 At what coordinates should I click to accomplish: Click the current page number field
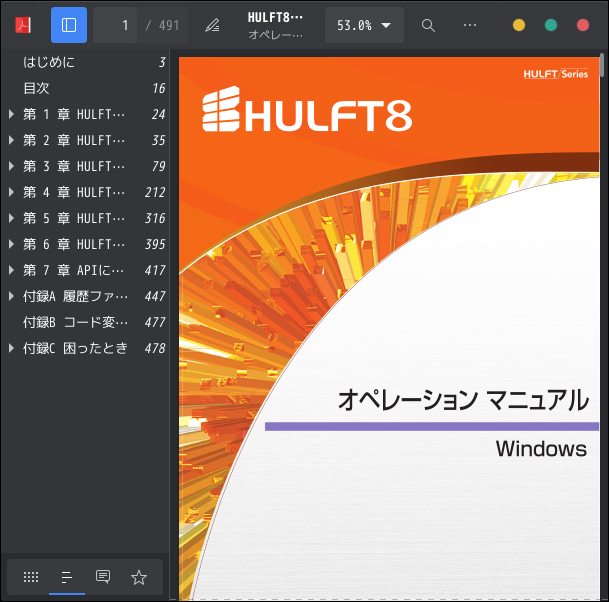coord(115,25)
